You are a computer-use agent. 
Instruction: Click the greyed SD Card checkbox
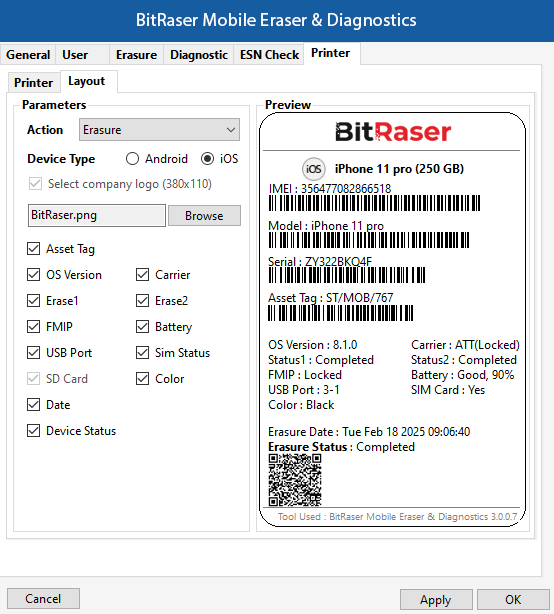33,379
